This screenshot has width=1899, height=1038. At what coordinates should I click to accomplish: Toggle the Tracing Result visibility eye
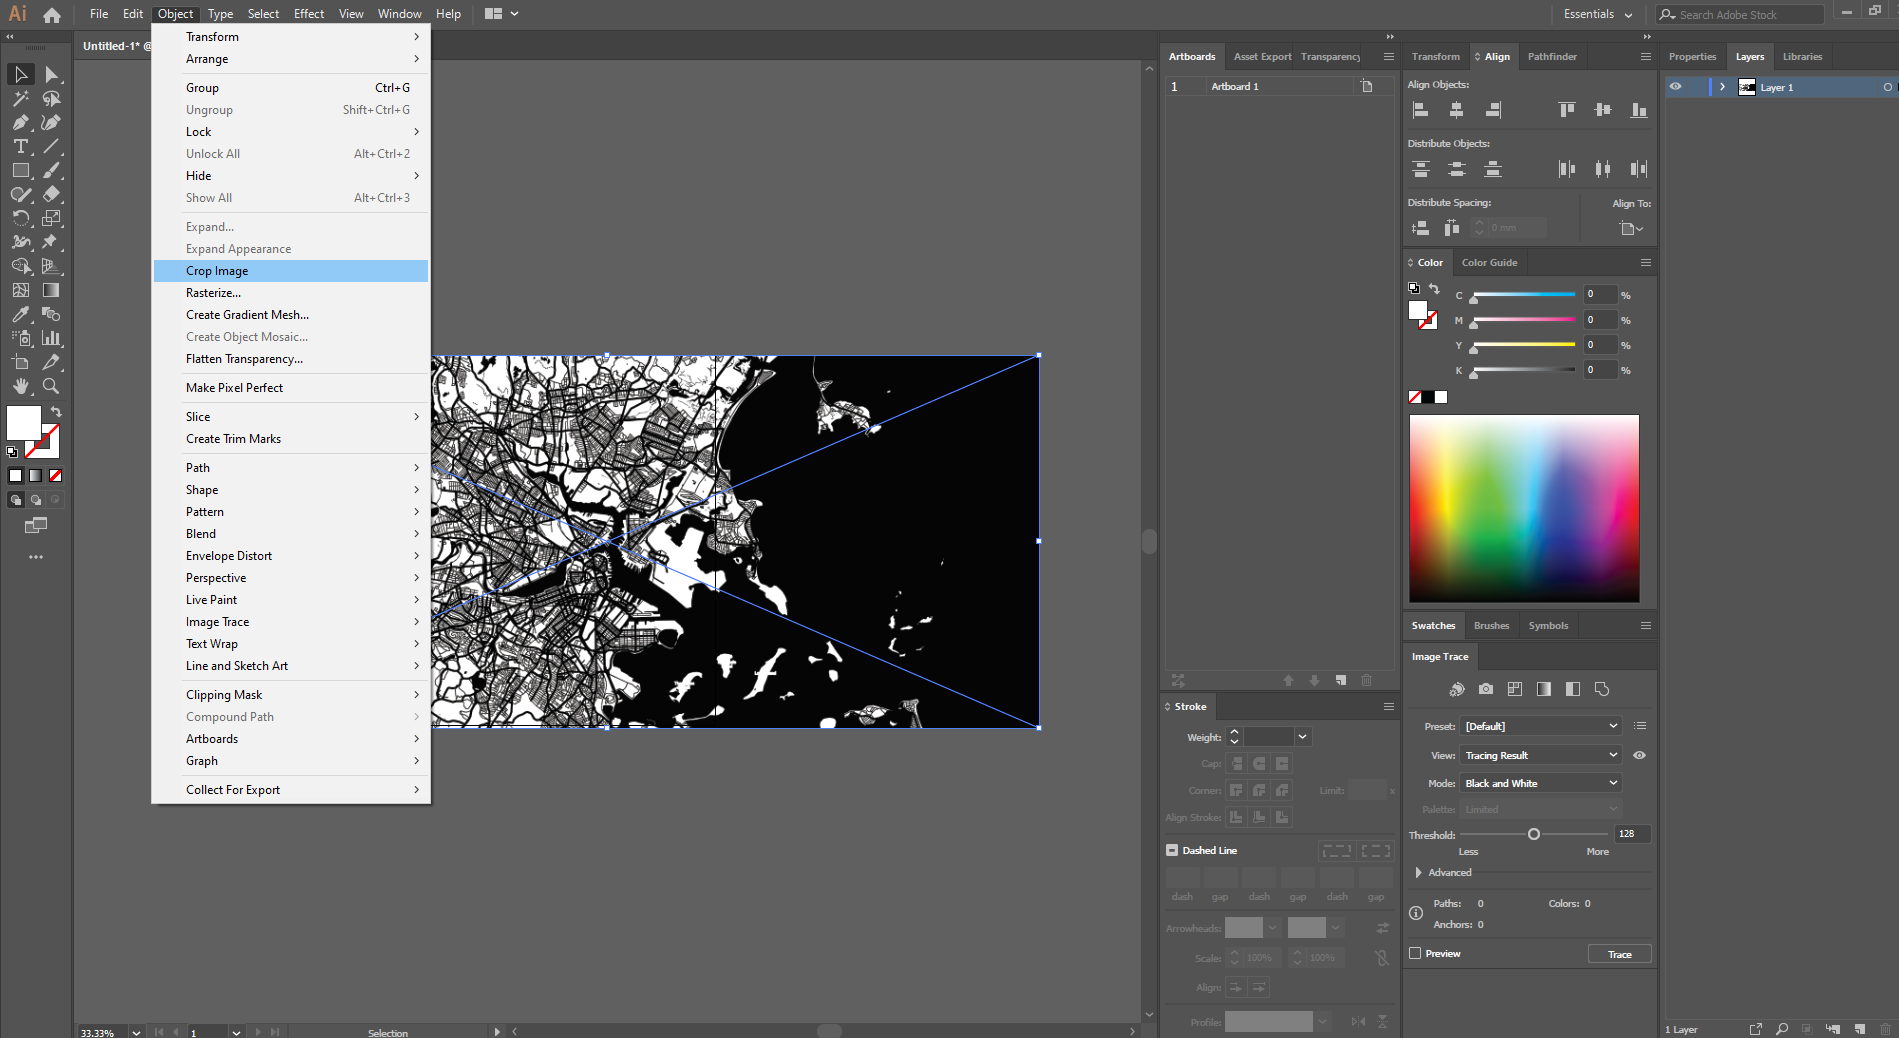(1639, 755)
